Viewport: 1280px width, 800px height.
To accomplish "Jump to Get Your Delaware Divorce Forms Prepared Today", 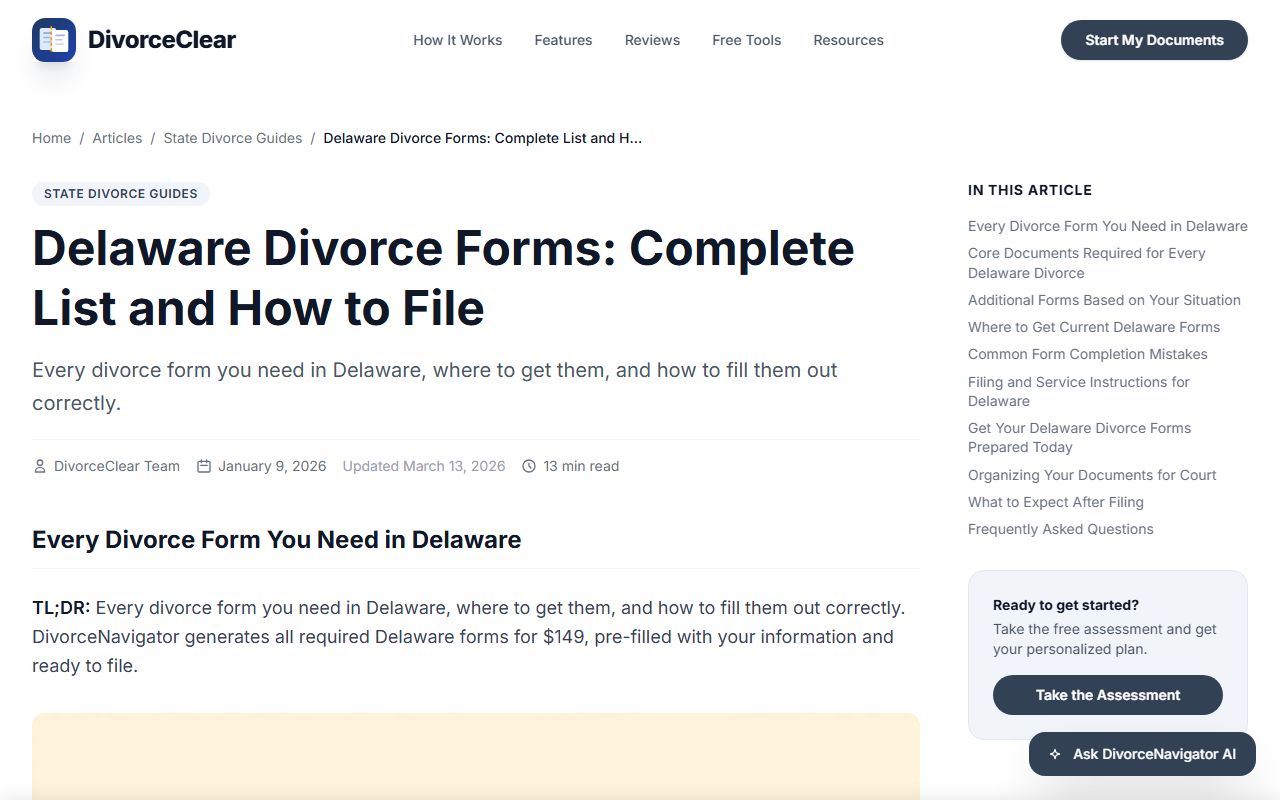I will click(x=1080, y=437).
